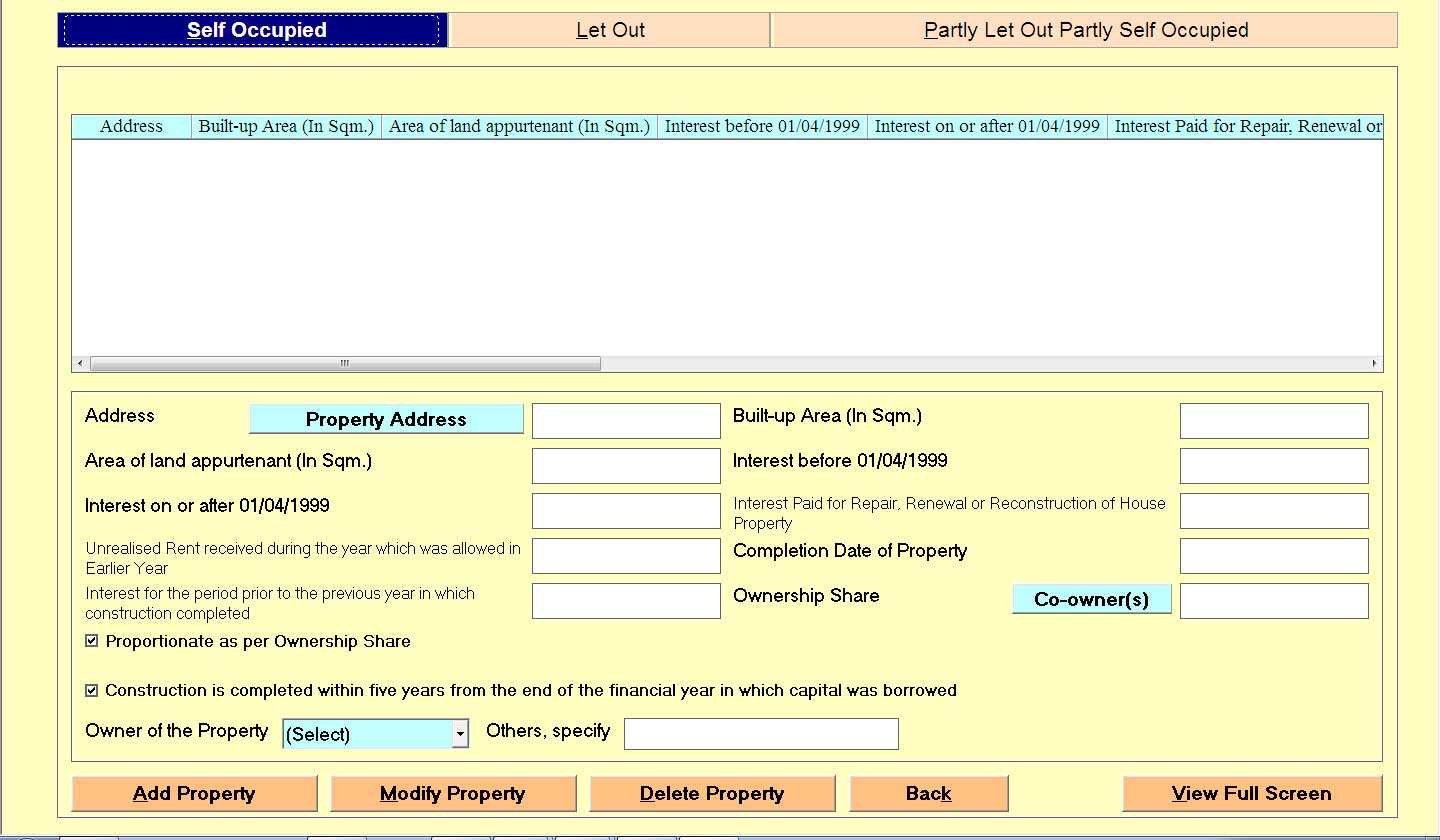Open View Full Screen

1252,794
